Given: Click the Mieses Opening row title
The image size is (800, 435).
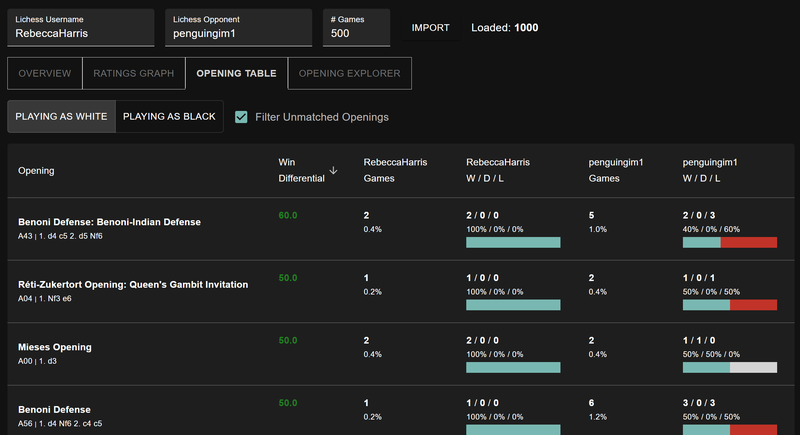Looking at the screenshot, I should pyautogui.click(x=55, y=347).
